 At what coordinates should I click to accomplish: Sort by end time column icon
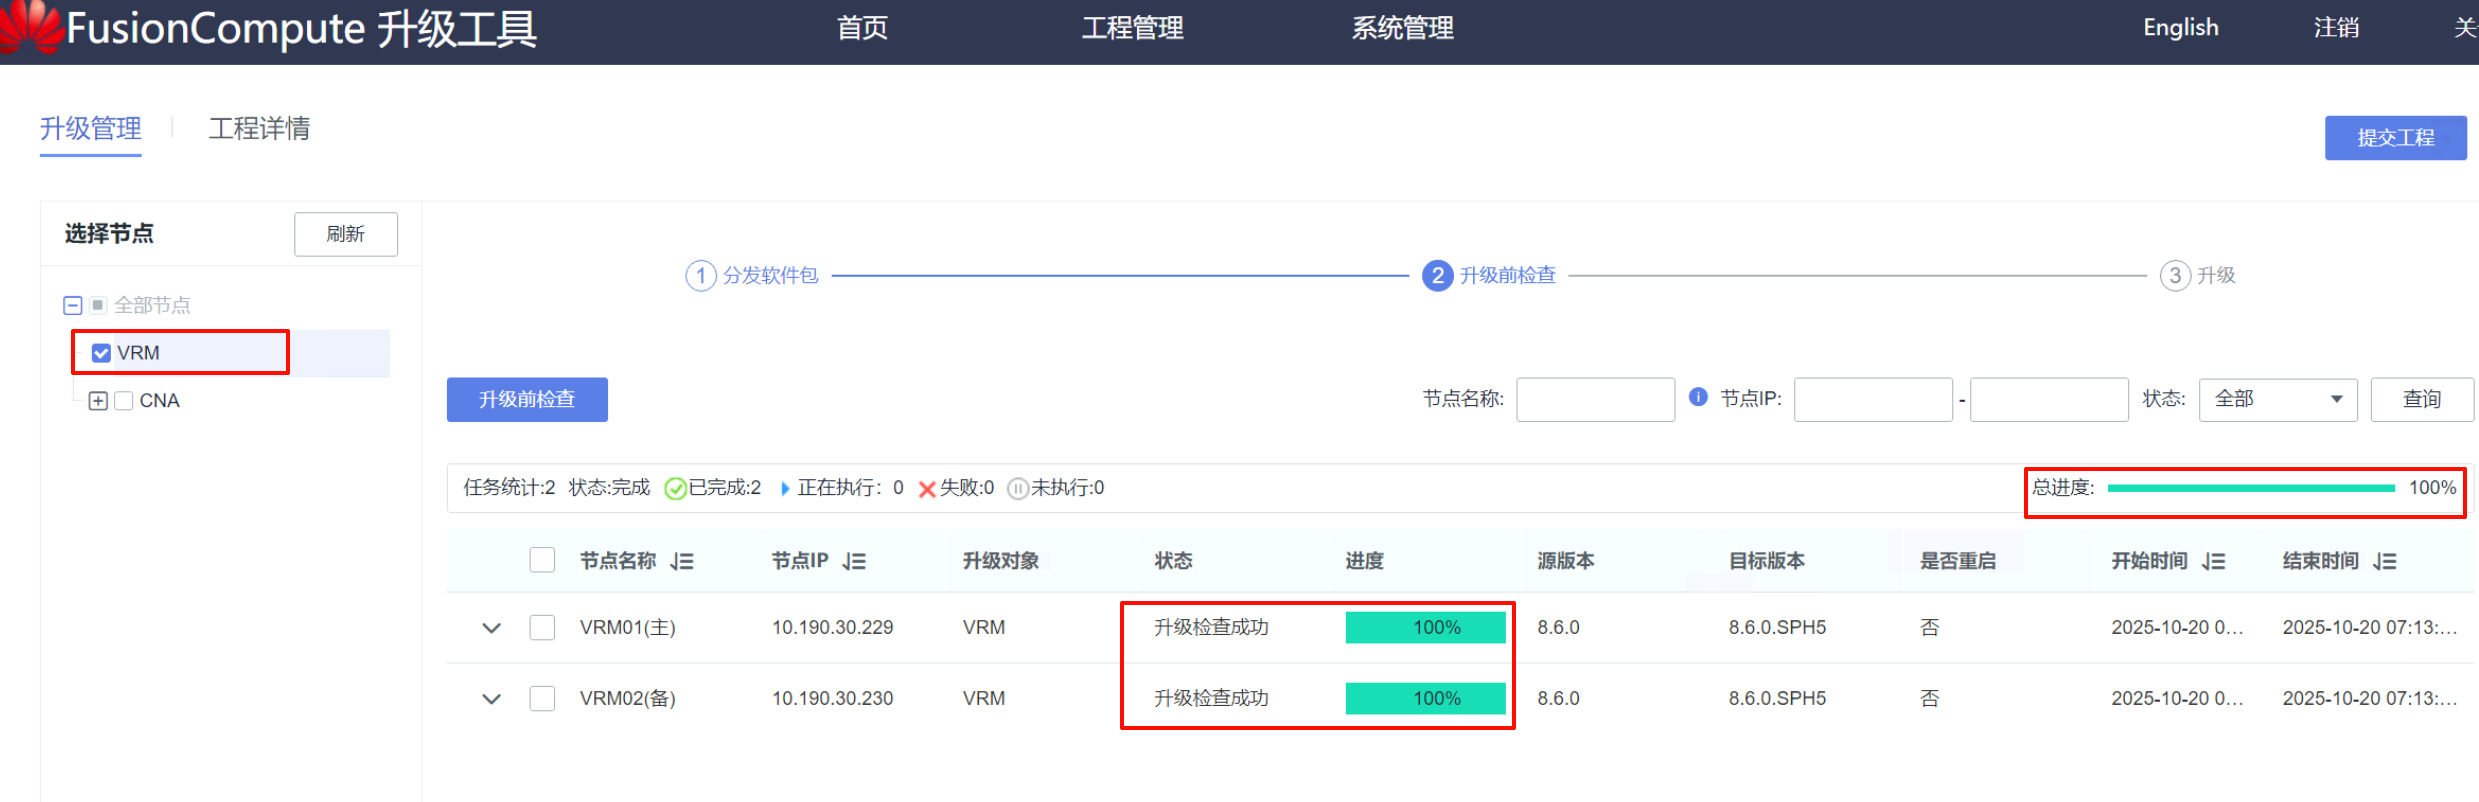pyautogui.click(x=2385, y=561)
